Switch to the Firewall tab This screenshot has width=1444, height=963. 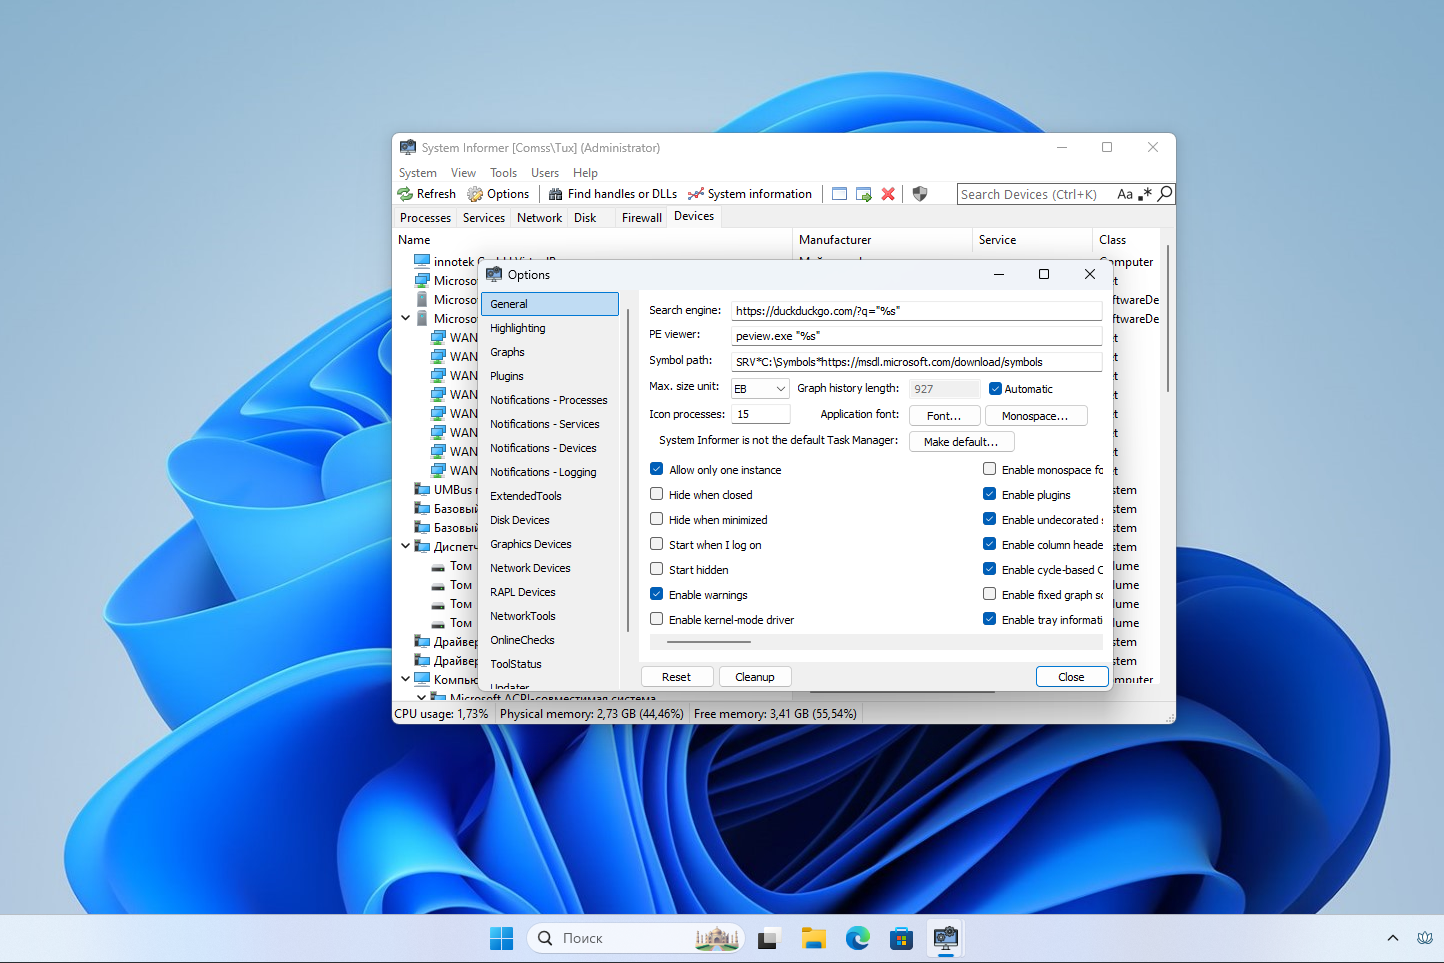(641, 218)
